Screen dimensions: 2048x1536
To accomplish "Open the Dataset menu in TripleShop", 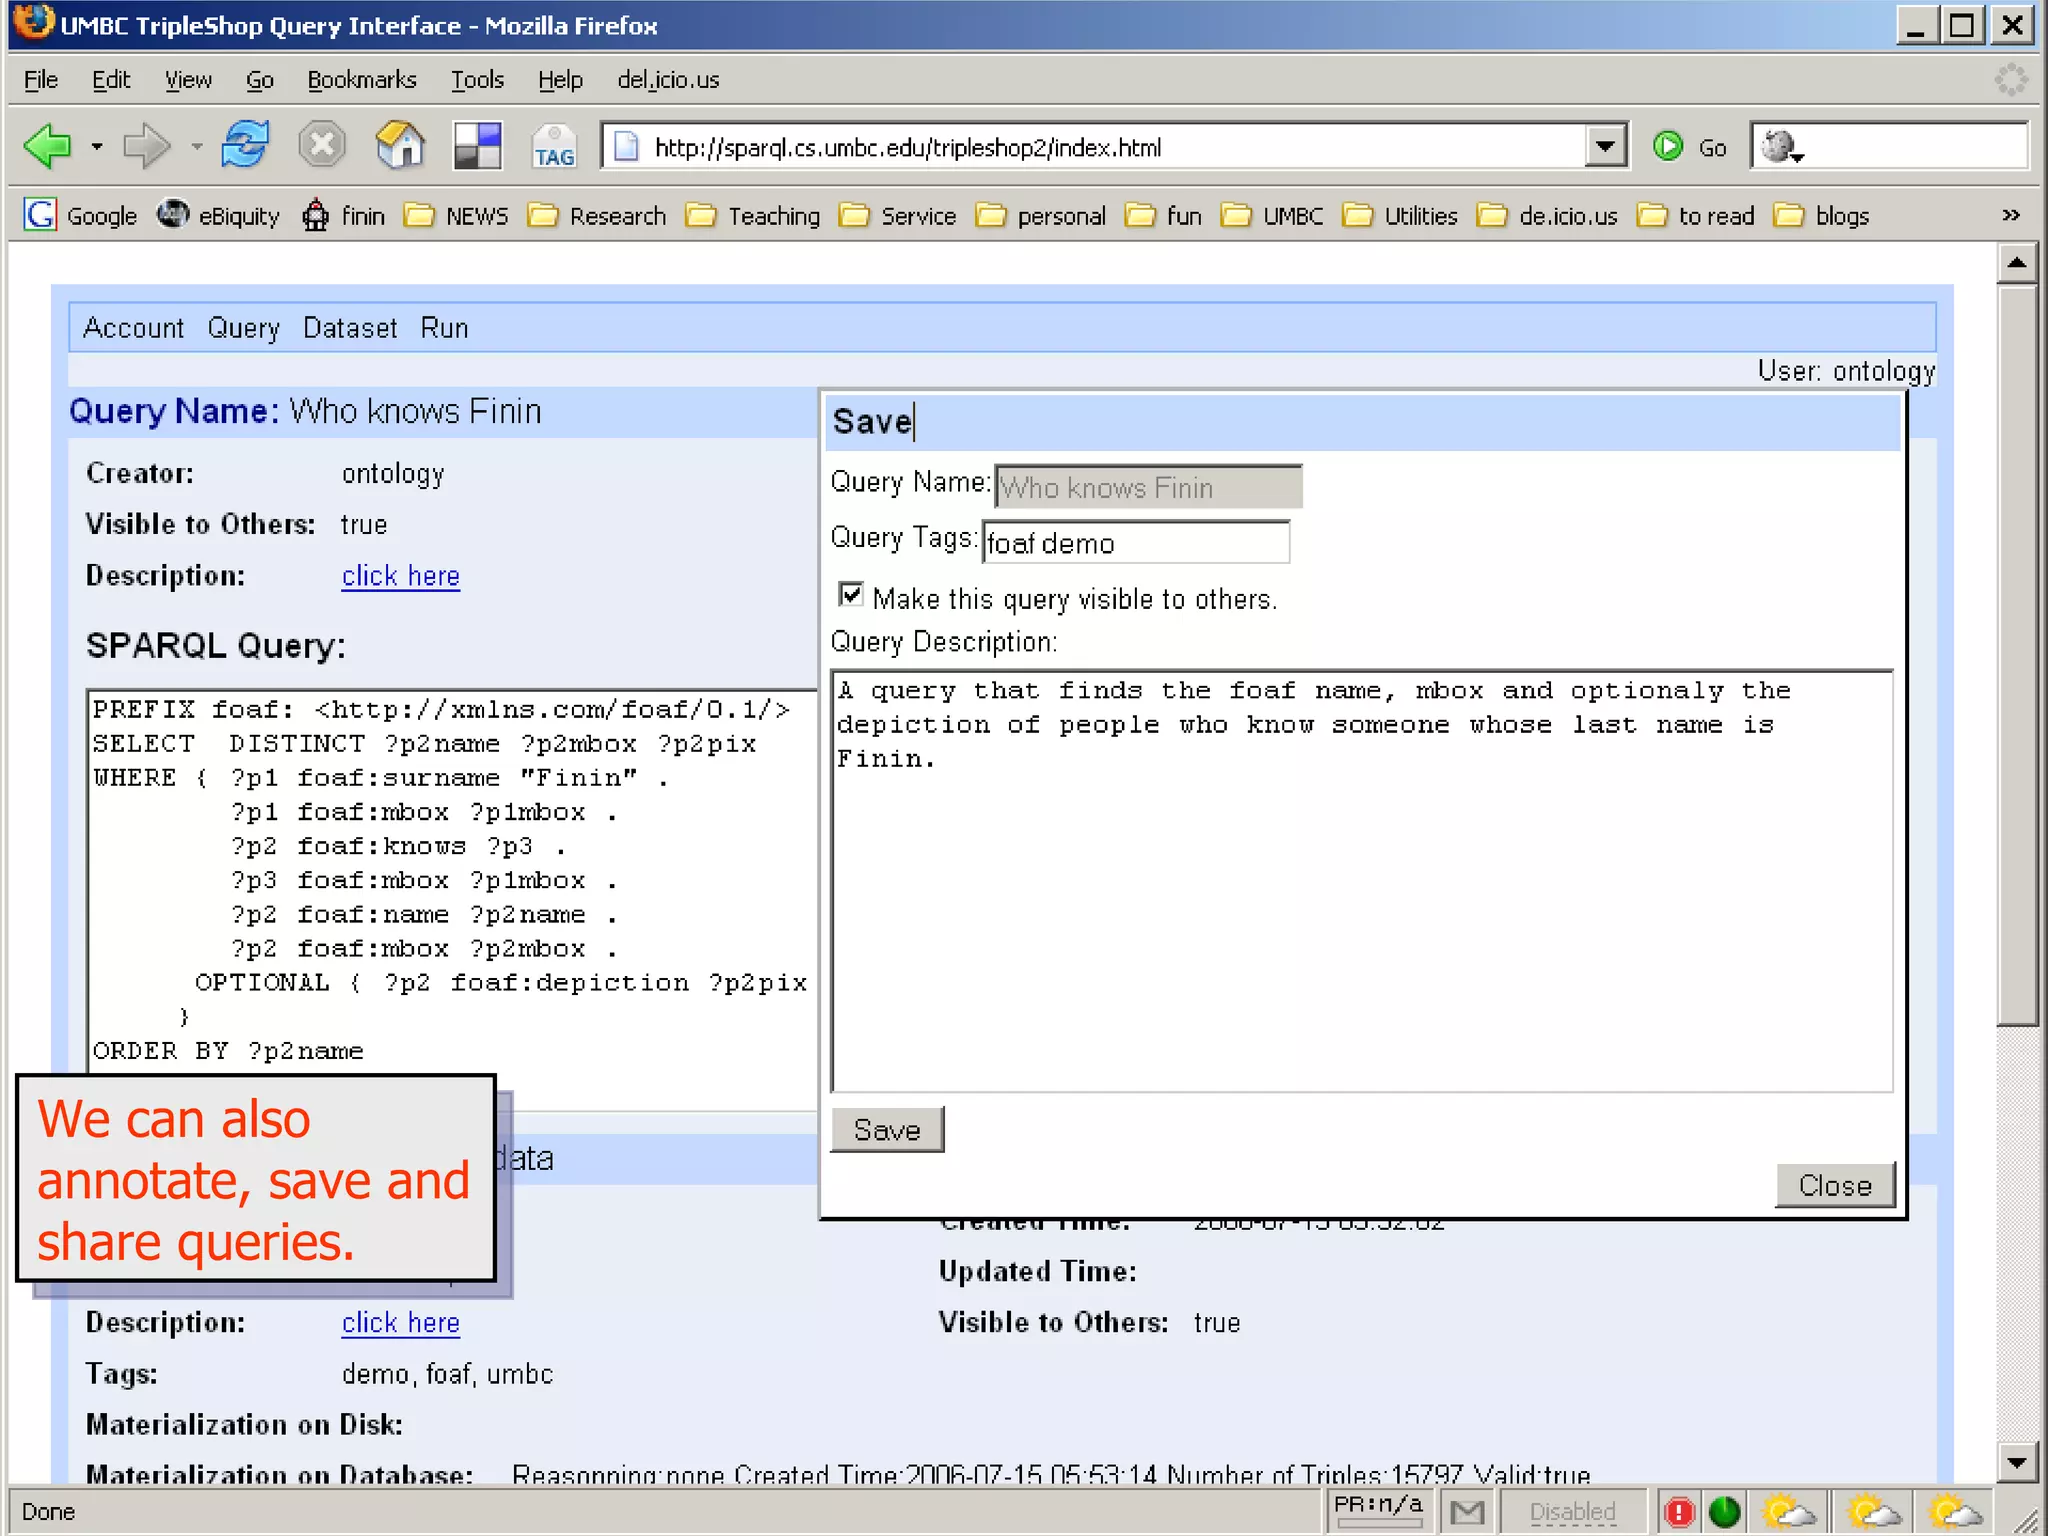I will tap(350, 328).
